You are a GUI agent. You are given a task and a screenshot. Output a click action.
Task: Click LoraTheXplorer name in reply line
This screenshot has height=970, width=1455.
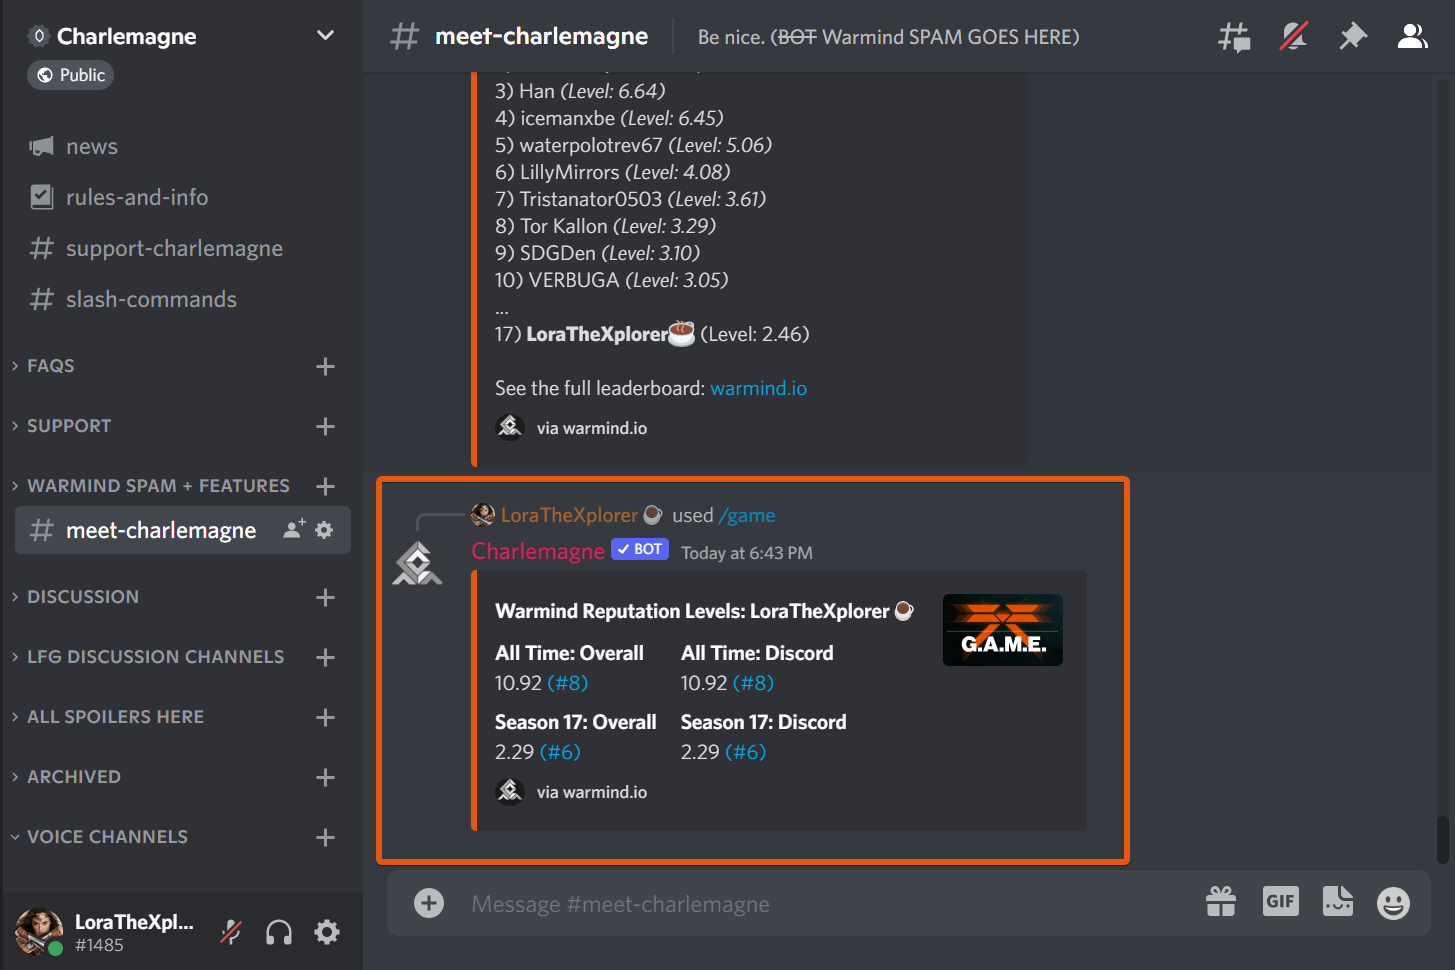click(x=569, y=516)
